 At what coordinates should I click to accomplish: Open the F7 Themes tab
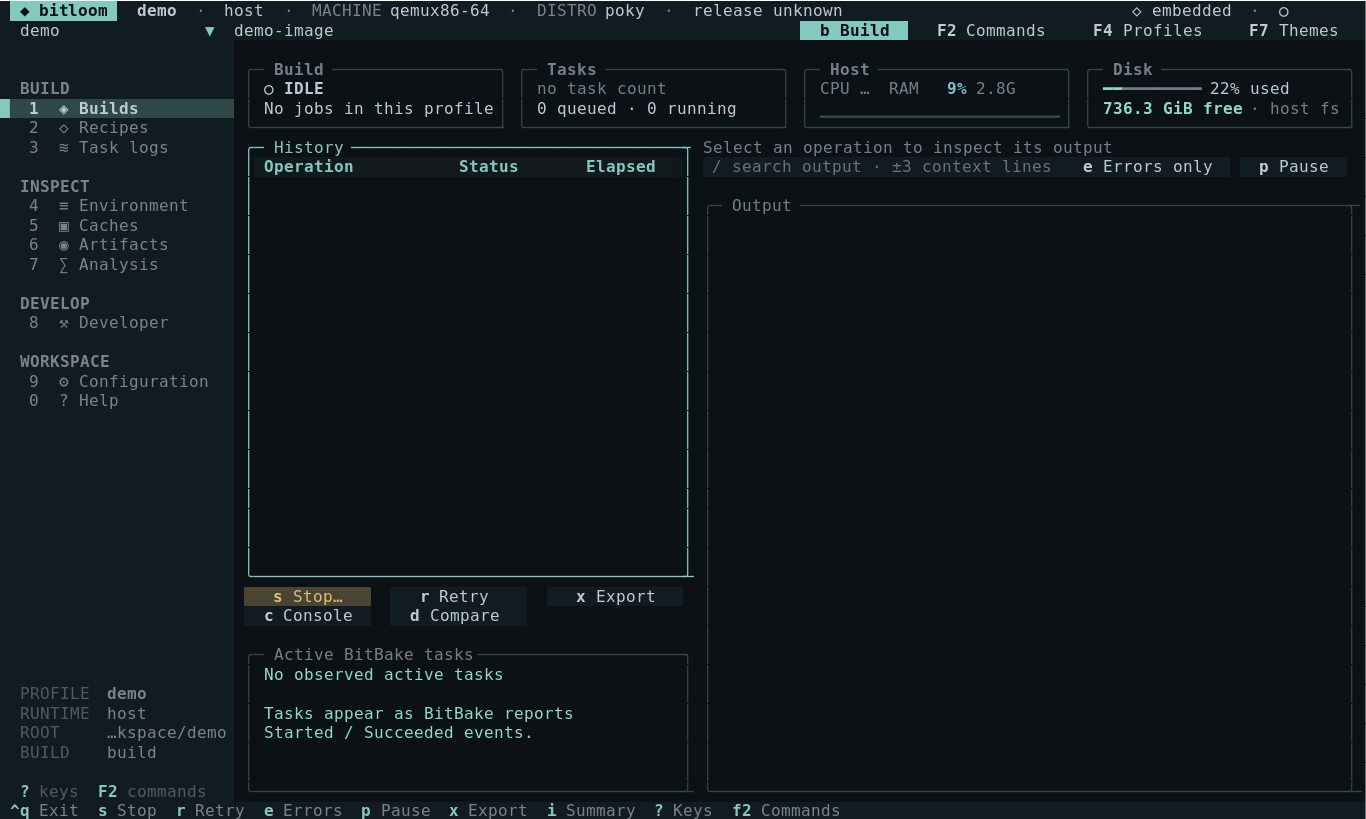(1293, 31)
